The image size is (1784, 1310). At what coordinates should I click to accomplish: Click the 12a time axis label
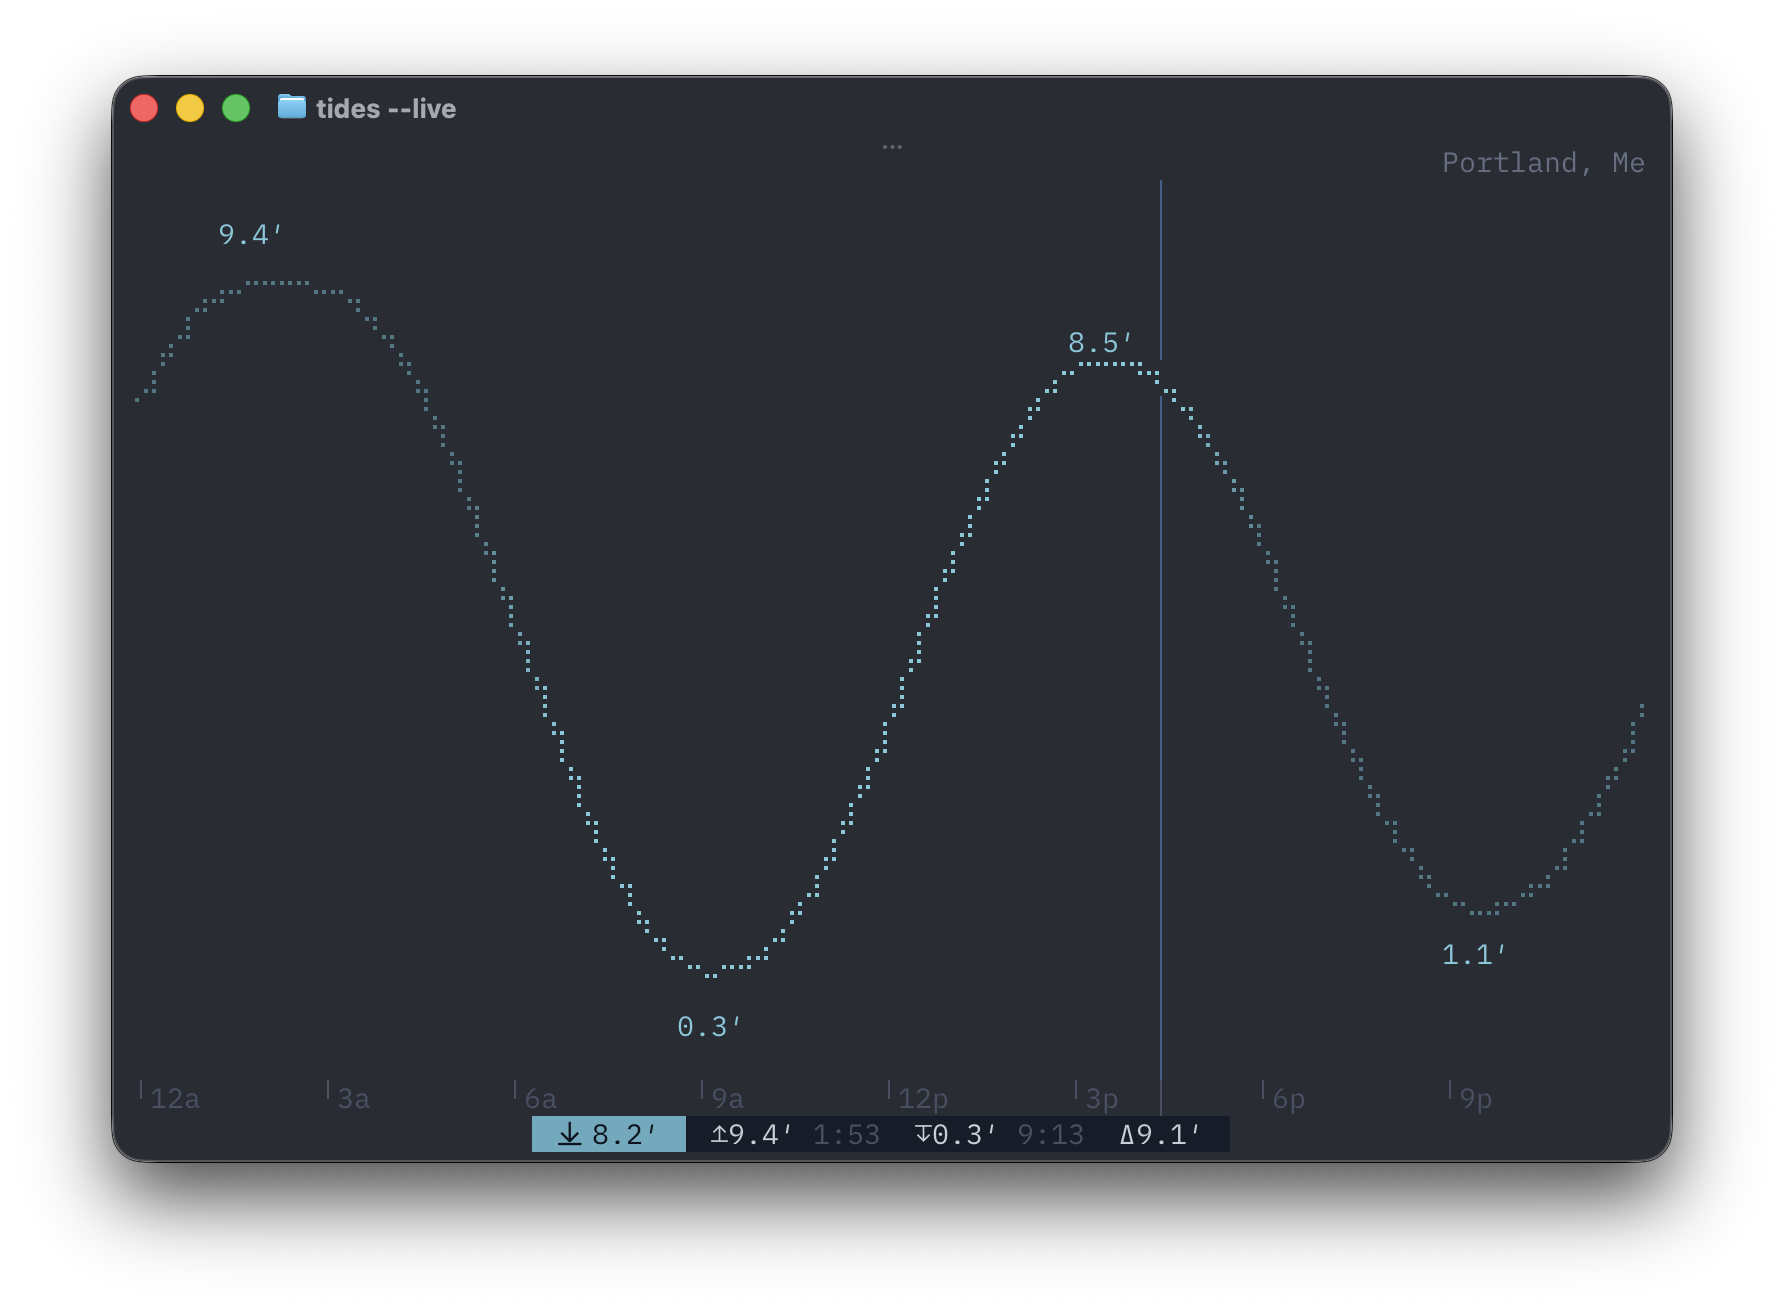tap(175, 1099)
